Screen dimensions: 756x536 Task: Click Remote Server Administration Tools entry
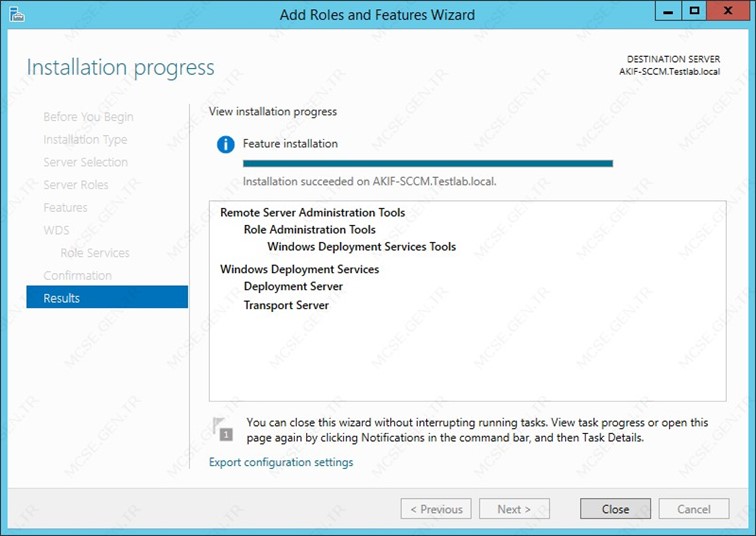pos(312,213)
